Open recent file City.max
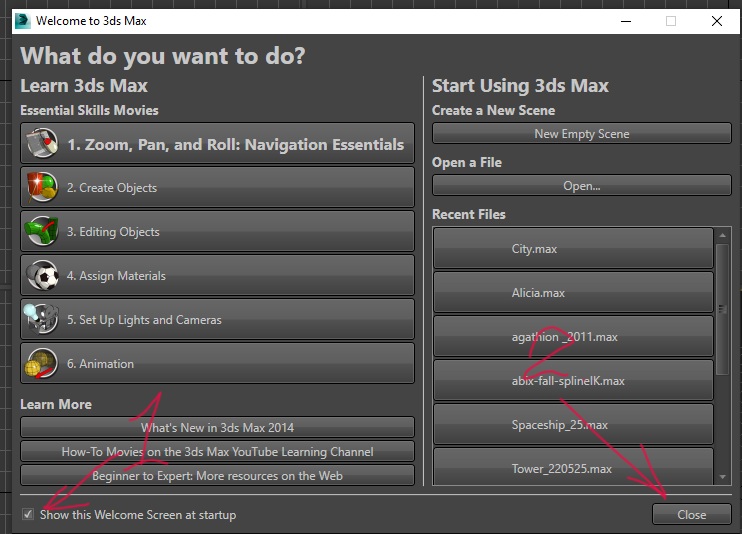The height and width of the screenshot is (534, 742). 573,249
